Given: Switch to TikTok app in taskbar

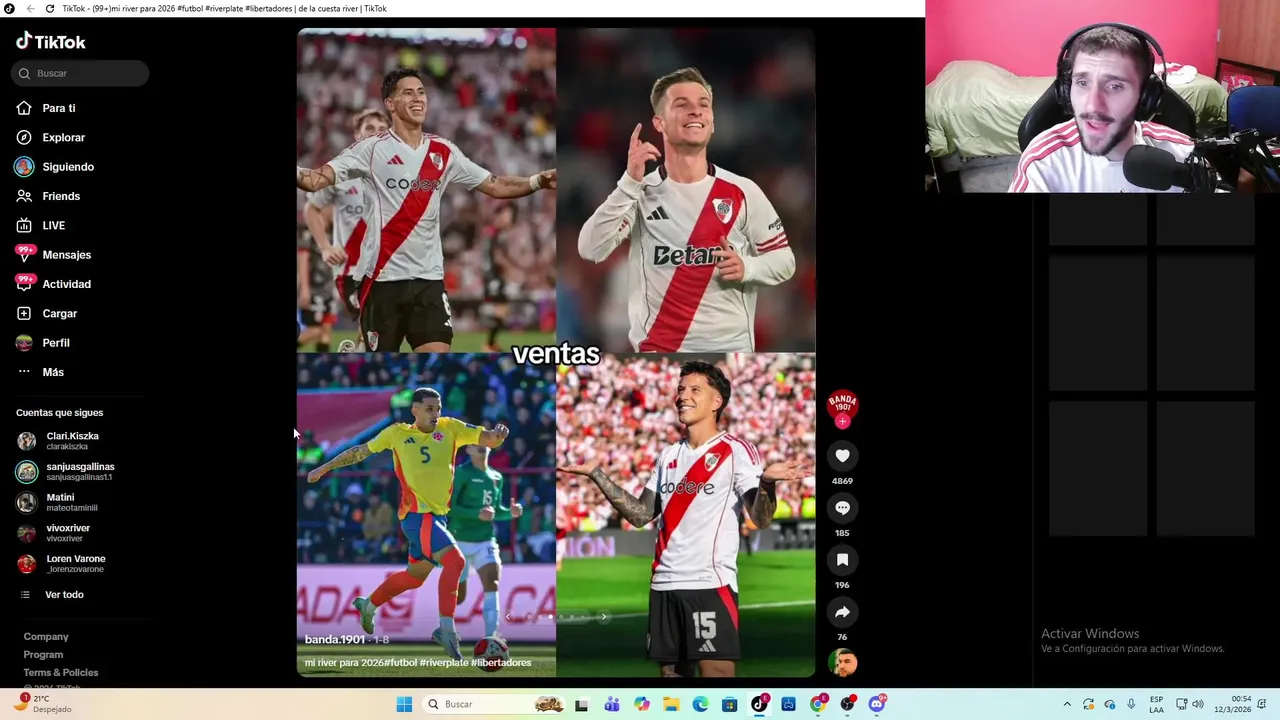Looking at the screenshot, I should click(x=759, y=704).
